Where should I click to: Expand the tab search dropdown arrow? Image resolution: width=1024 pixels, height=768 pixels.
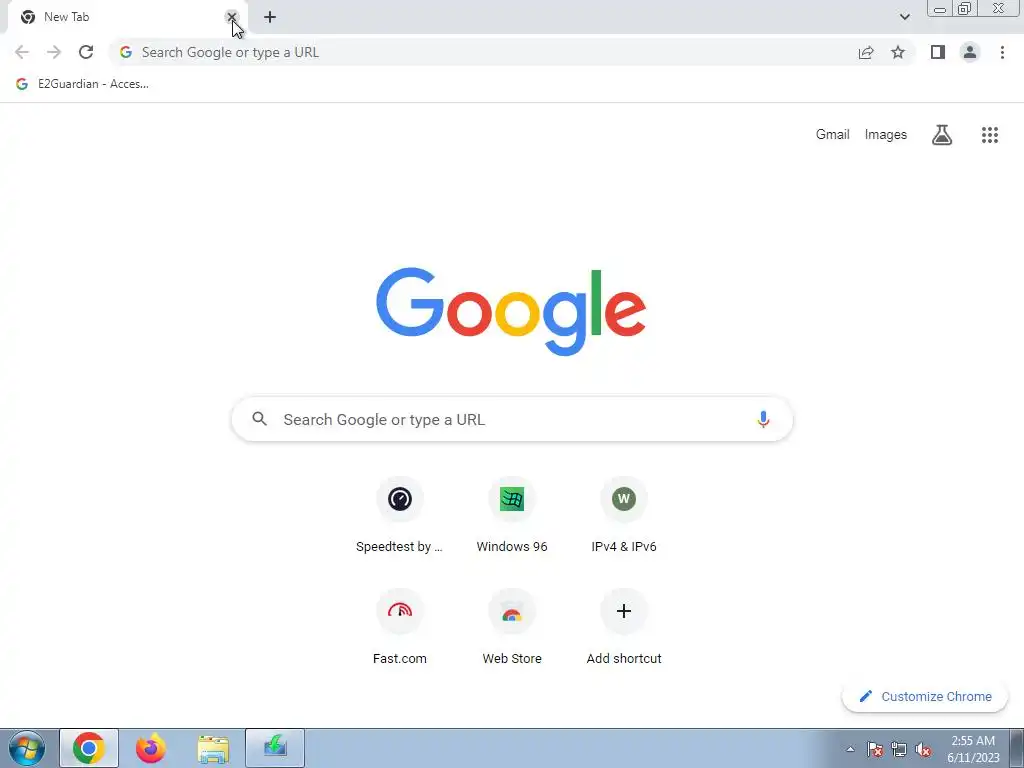[x=904, y=17]
